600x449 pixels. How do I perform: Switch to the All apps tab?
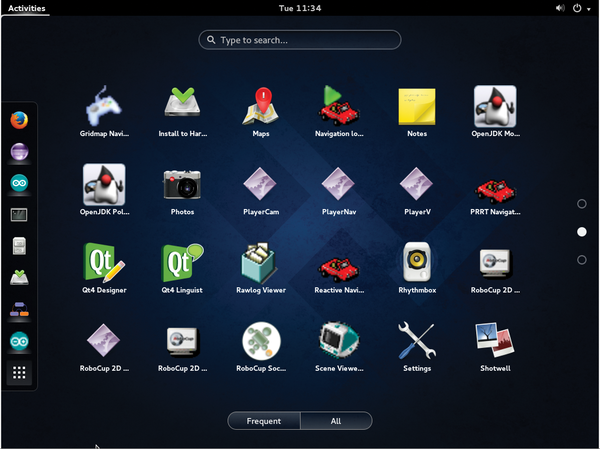[336, 421]
